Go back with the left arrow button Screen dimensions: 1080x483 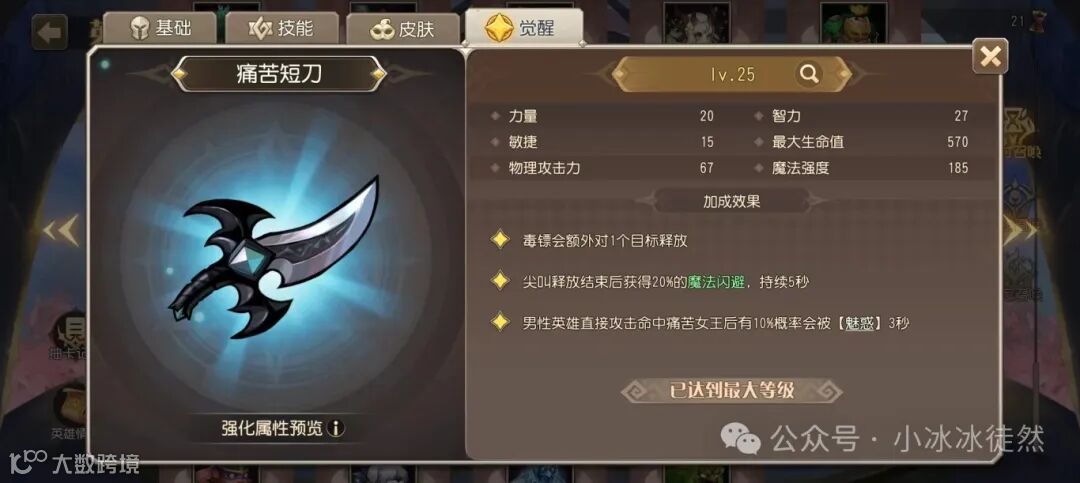[50, 32]
